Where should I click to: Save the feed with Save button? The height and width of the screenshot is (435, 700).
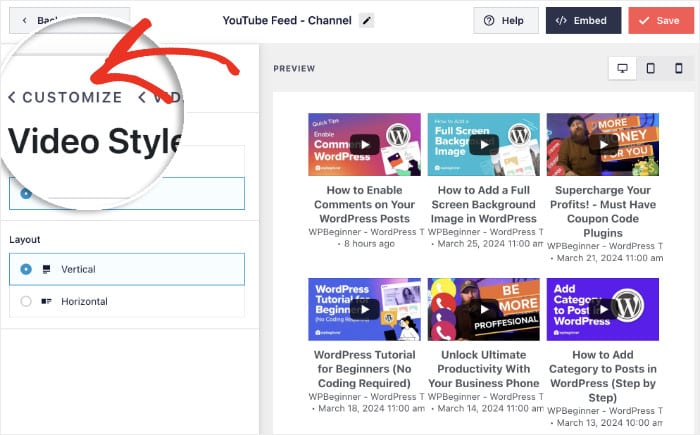point(661,20)
